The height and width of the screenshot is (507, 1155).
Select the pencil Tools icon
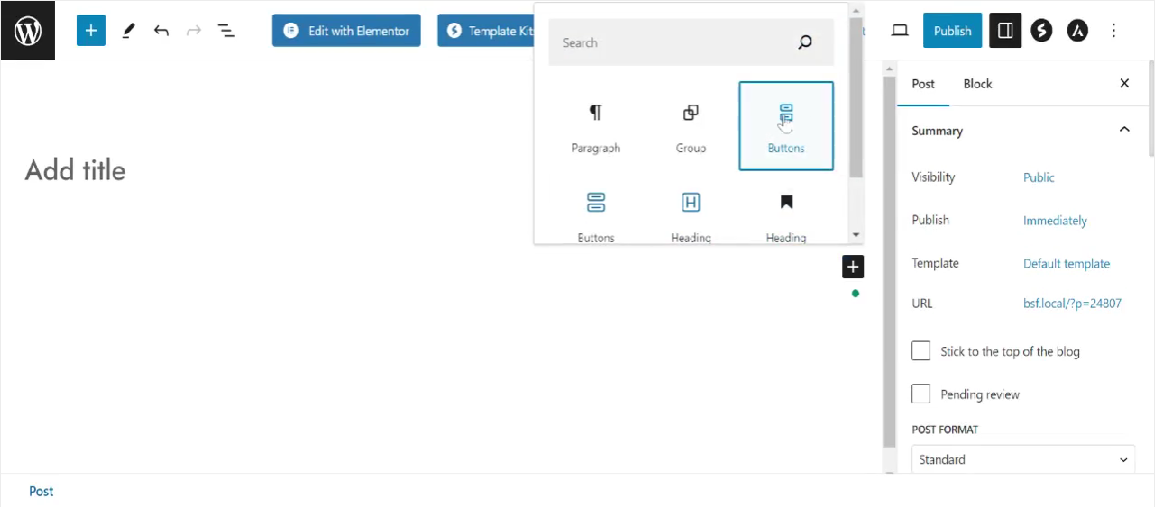click(x=128, y=31)
